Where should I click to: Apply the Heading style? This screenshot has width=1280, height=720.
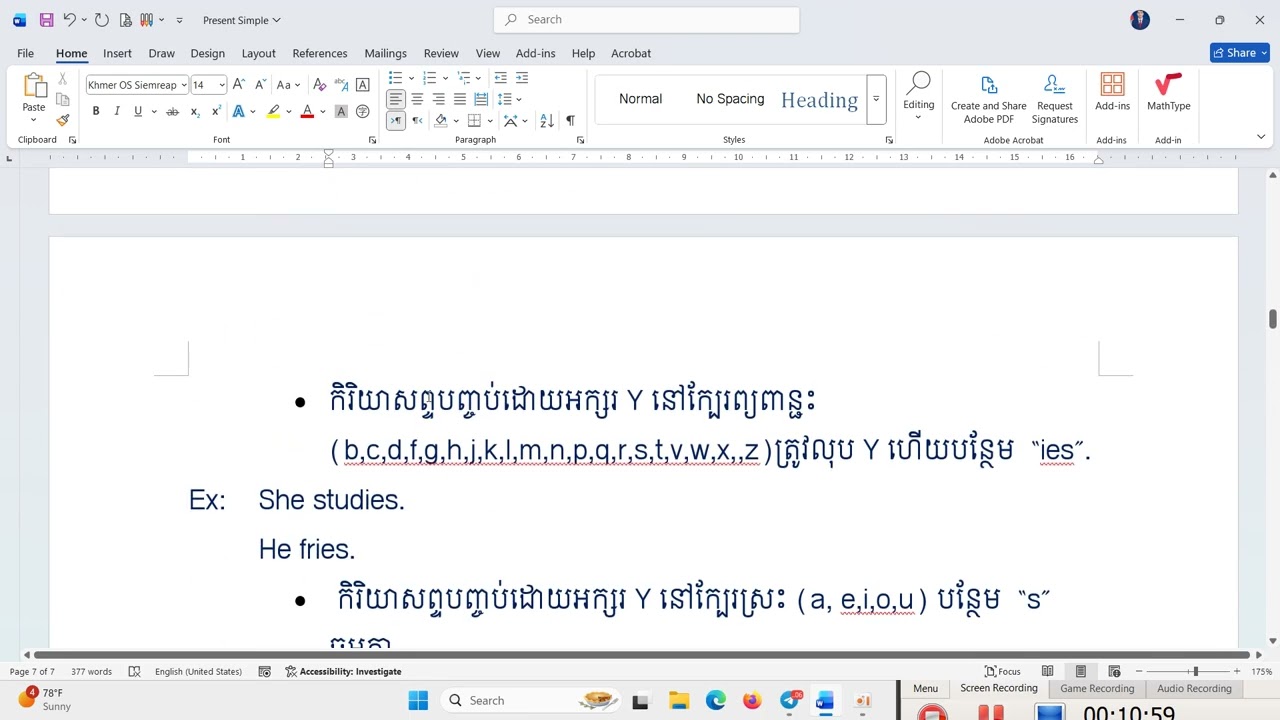(819, 99)
